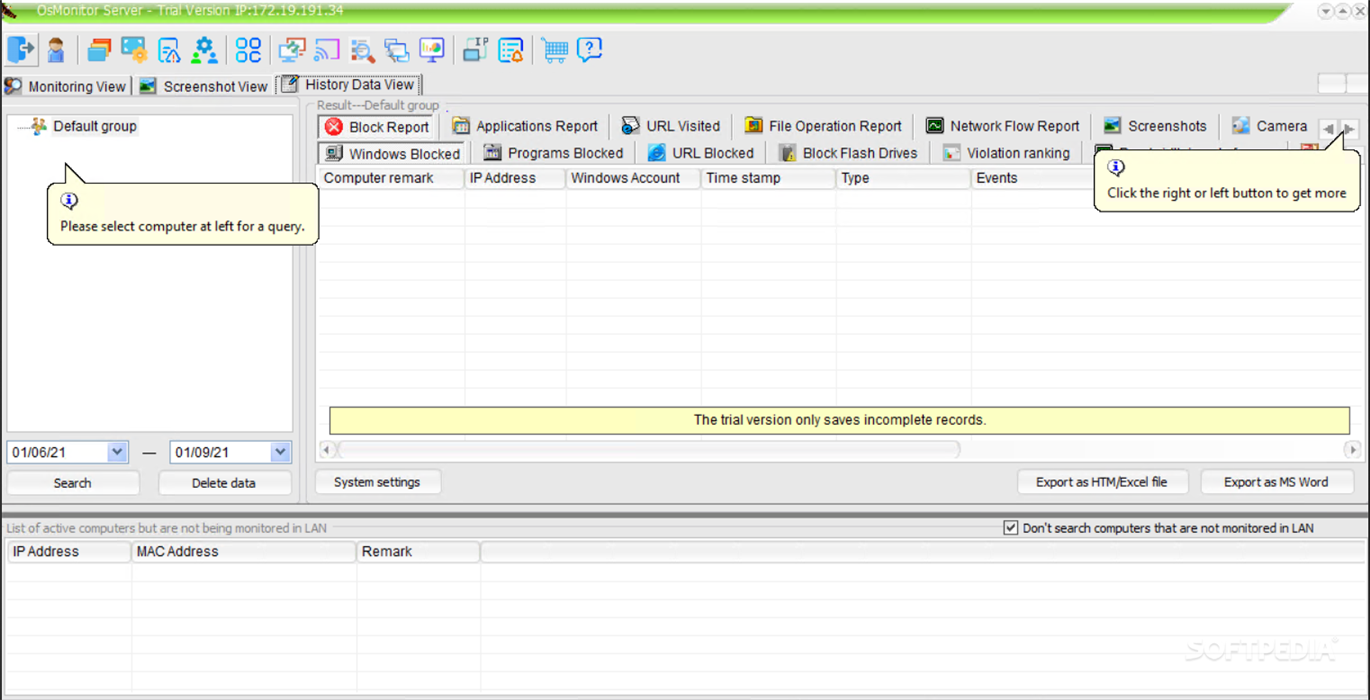
Task: Click the Time stamp column header
Action: (x=768, y=178)
